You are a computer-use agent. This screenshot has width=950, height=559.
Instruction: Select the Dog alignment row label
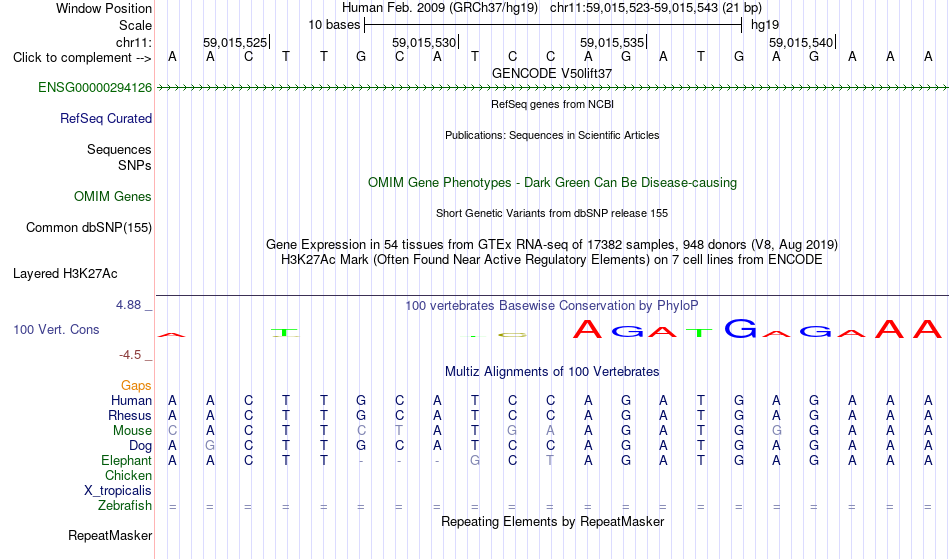pos(141,446)
